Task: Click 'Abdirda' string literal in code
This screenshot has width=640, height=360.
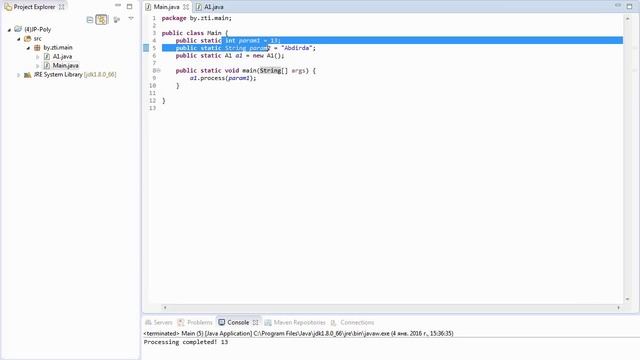Action: tap(297, 48)
